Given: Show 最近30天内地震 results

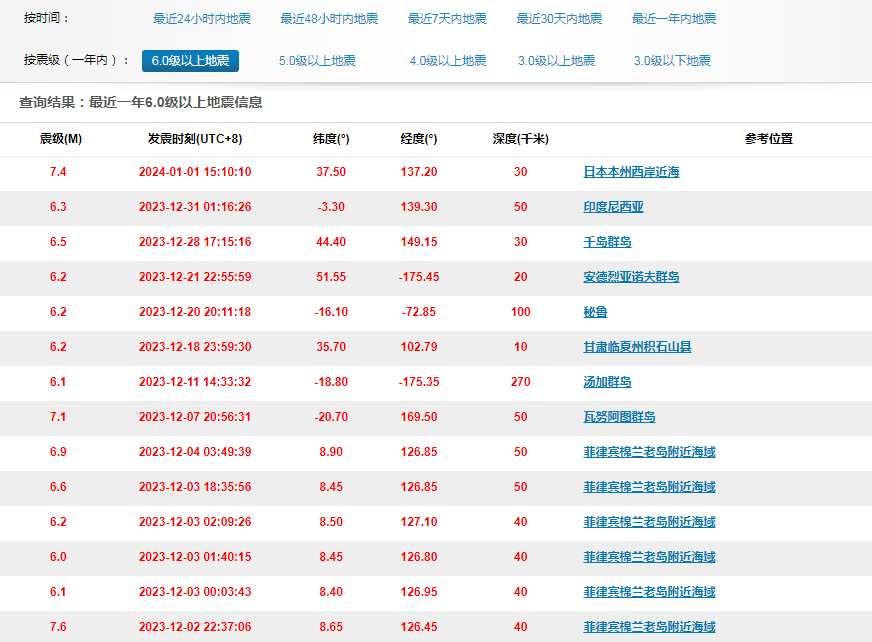Looking at the screenshot, I should pos(559,19).
